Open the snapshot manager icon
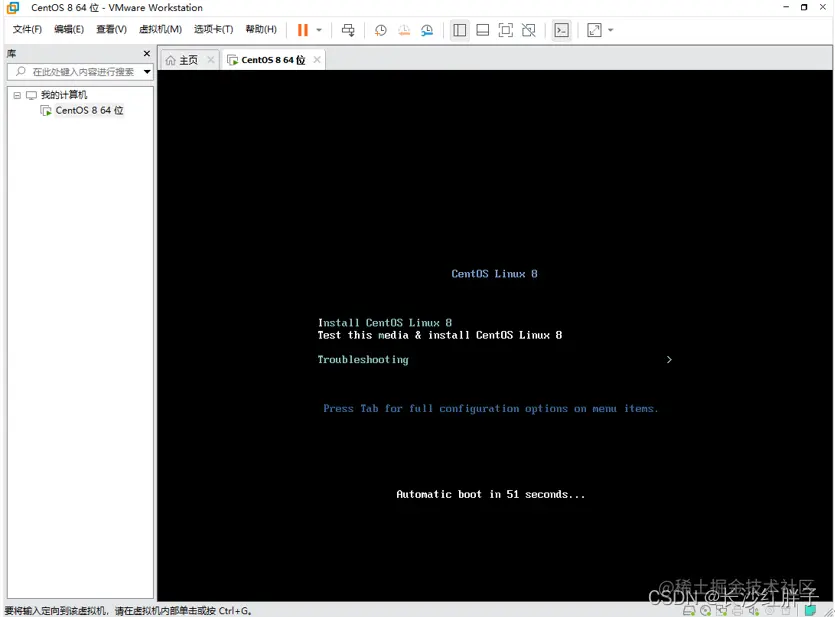Screen dimensions: 835x617 click(x=427, y=30)
